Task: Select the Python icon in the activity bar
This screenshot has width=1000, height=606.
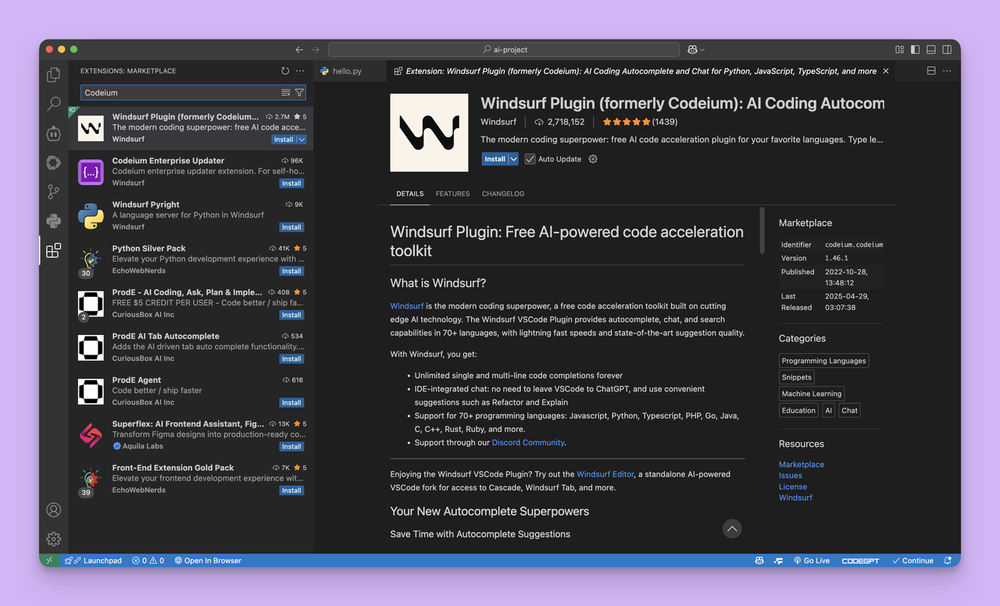Action: point(53,220)
